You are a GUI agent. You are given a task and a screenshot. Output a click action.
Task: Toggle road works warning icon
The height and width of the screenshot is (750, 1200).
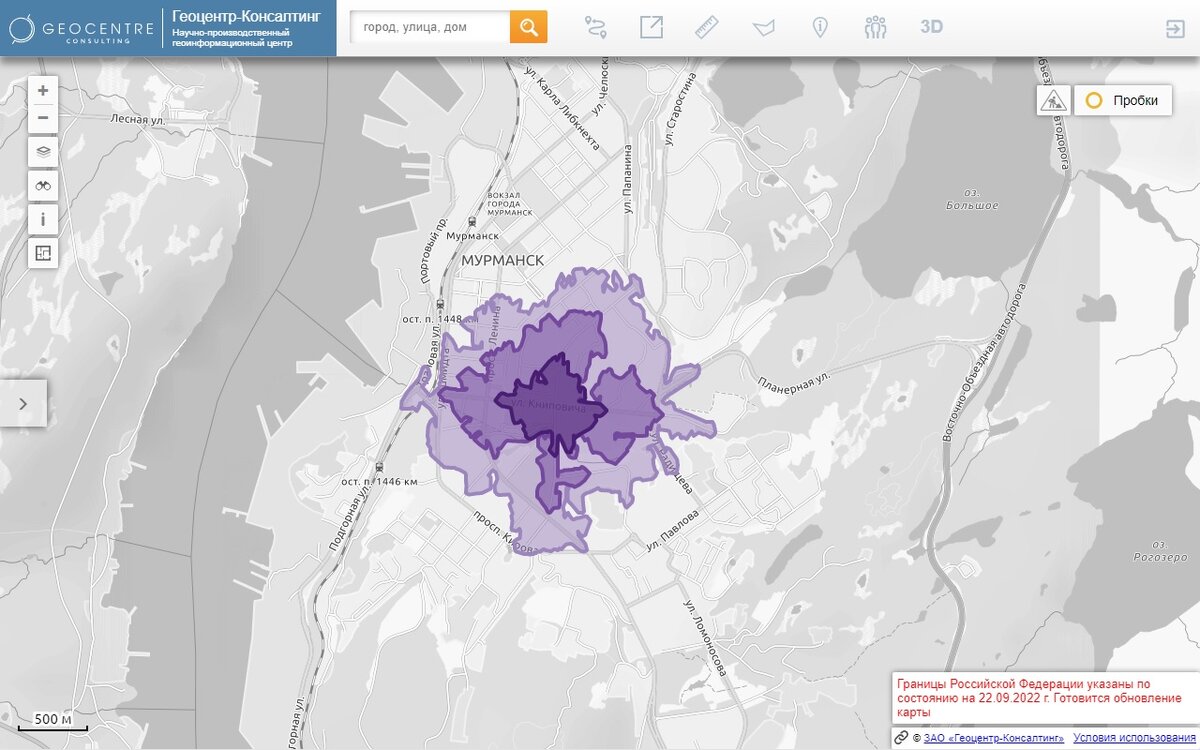click(x=1054, y=100)
